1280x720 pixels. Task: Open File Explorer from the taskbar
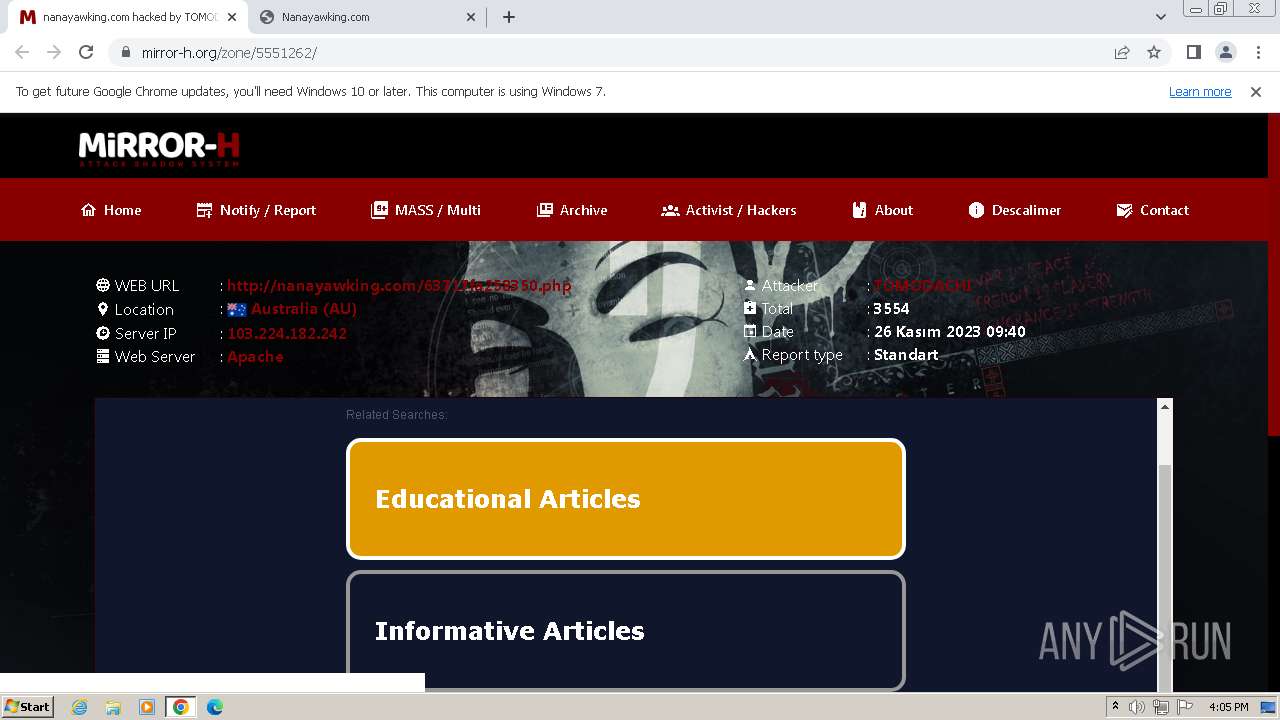tap(113, 707)
